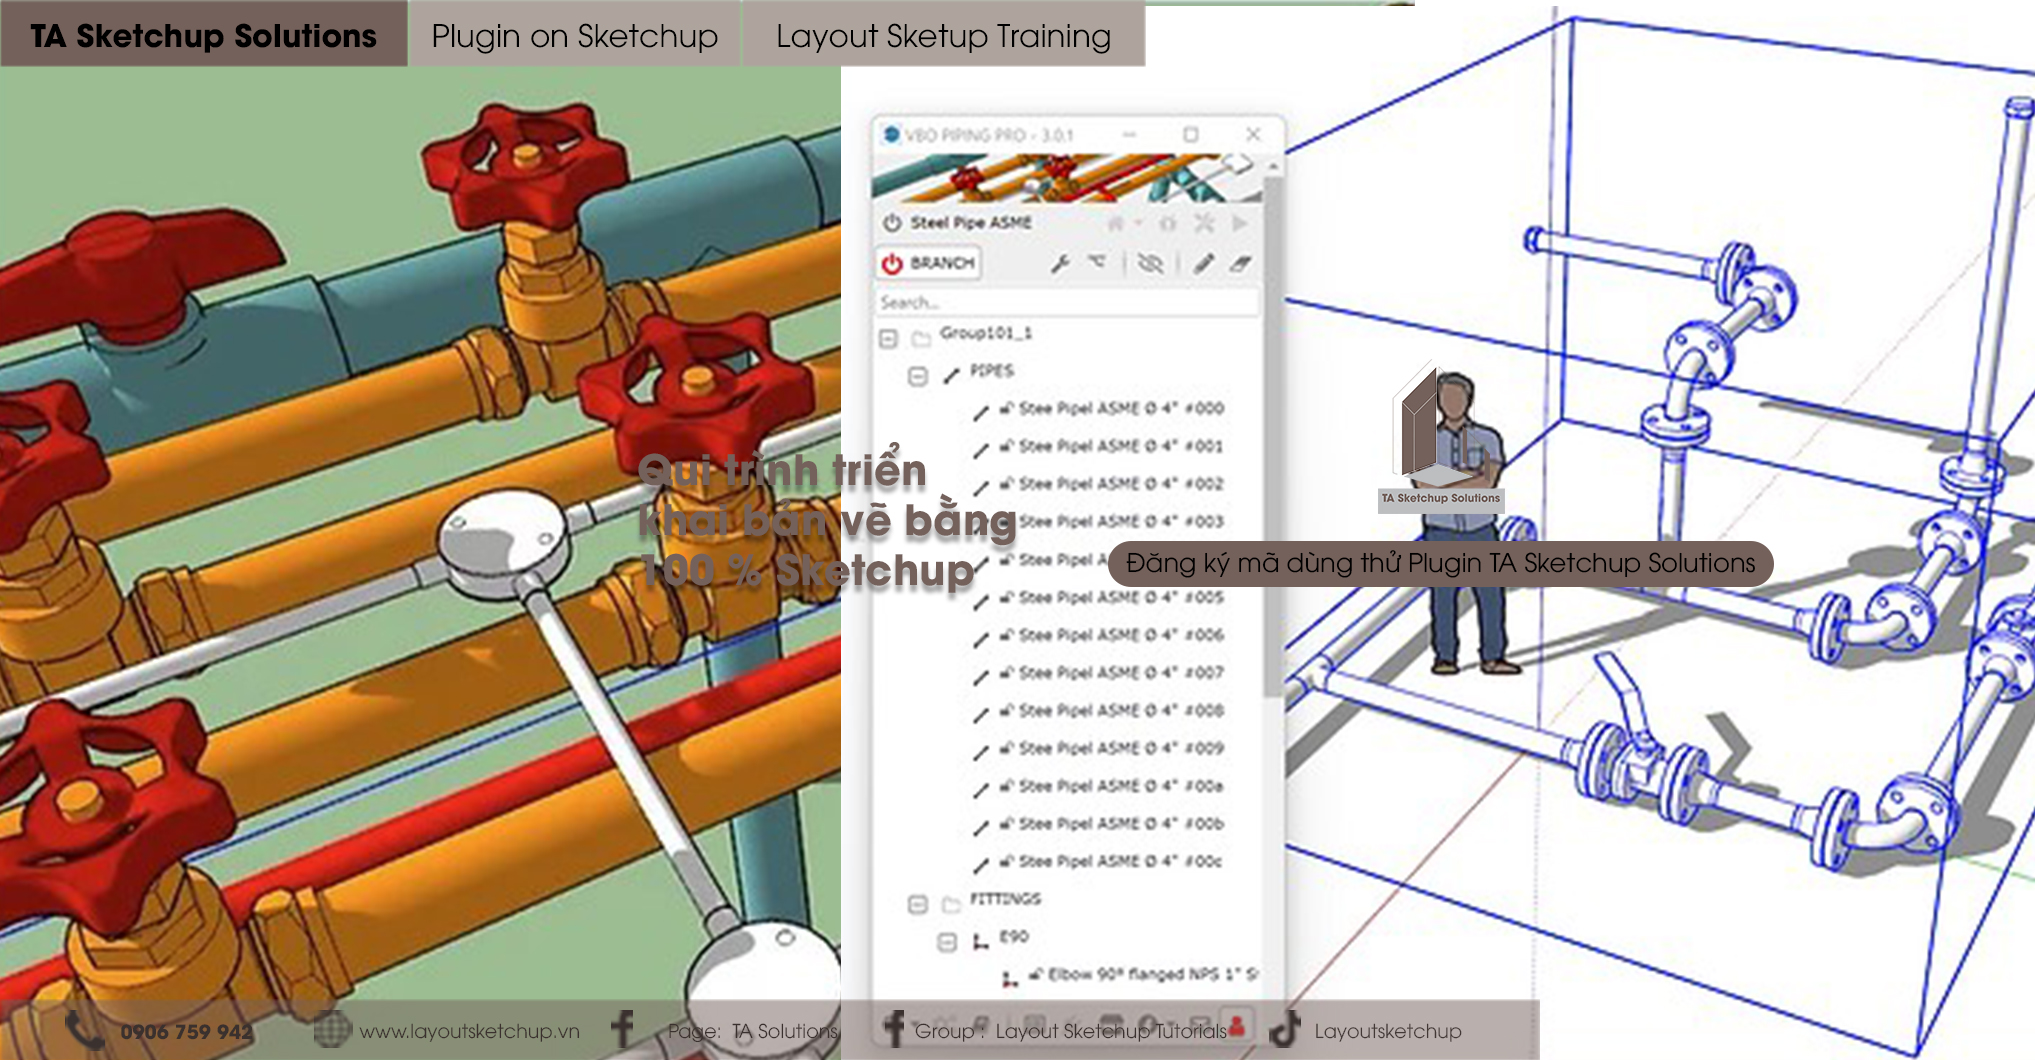Viewport: 2035px width, 1060px height.
Task: Click the asterisk-shaped icon in the Steel Pipe ASME row
Action: 1204,223
